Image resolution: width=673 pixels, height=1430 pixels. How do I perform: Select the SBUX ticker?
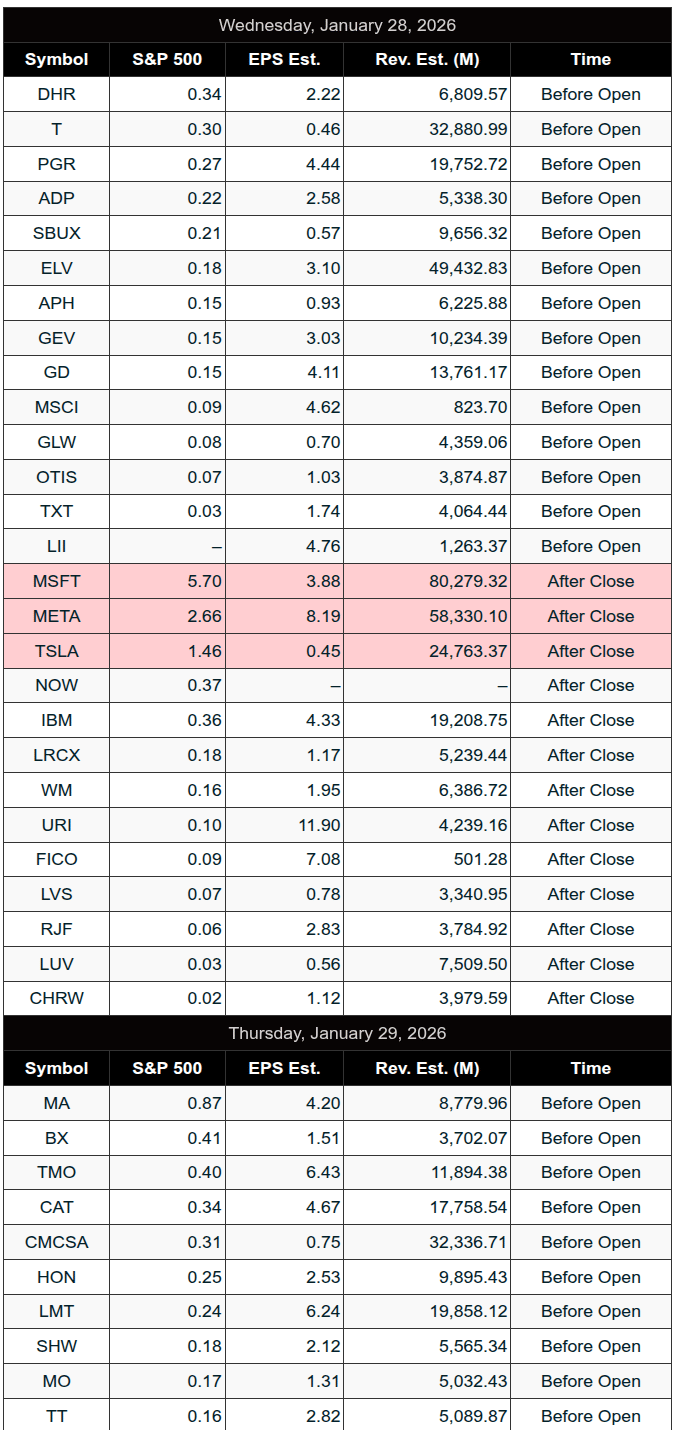[x=56, y=233]
